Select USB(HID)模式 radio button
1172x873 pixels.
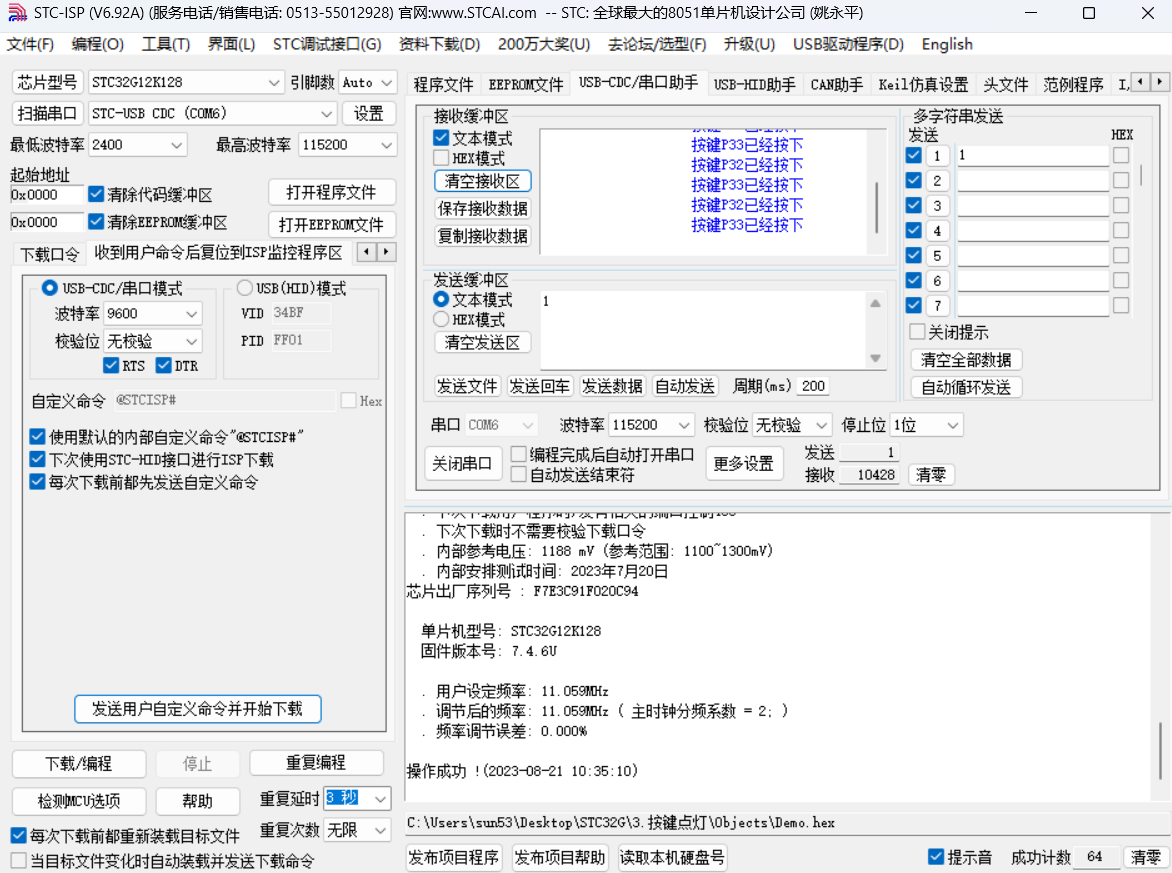click(x=244, y=288)
